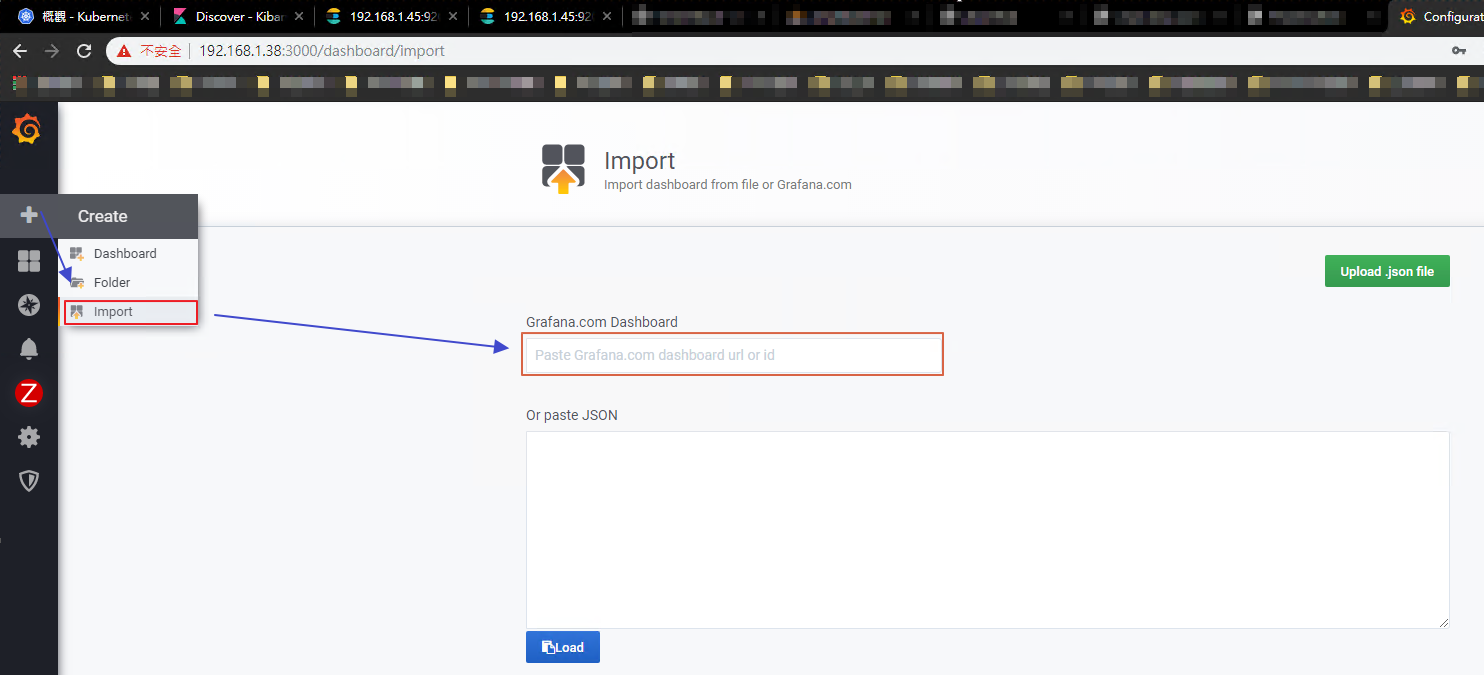Click inside the Or paste JSON textarea
Screen dimensions: 1484x675
coord(987,530)
